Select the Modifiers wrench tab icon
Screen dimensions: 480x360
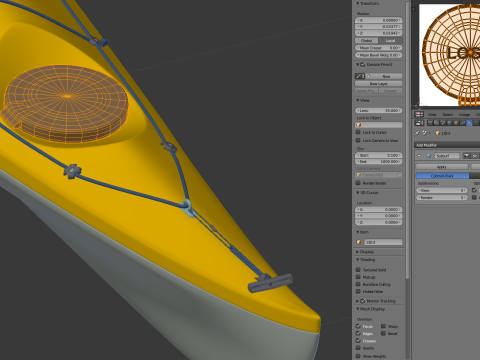[469, 123]
